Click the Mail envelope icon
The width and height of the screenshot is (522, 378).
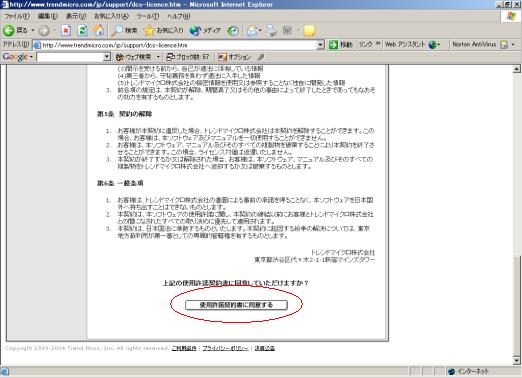pyautogui.click(x=252, y=31)
